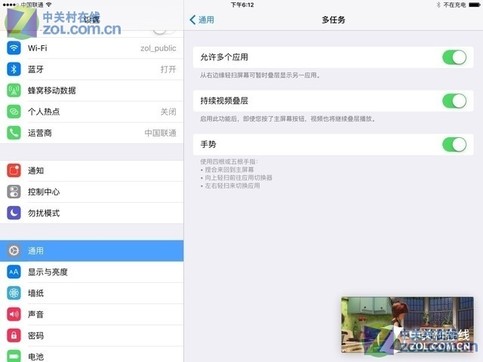Tap the 多任务 page title
Screen dimensions: 483x362
(x=333, y=20)
